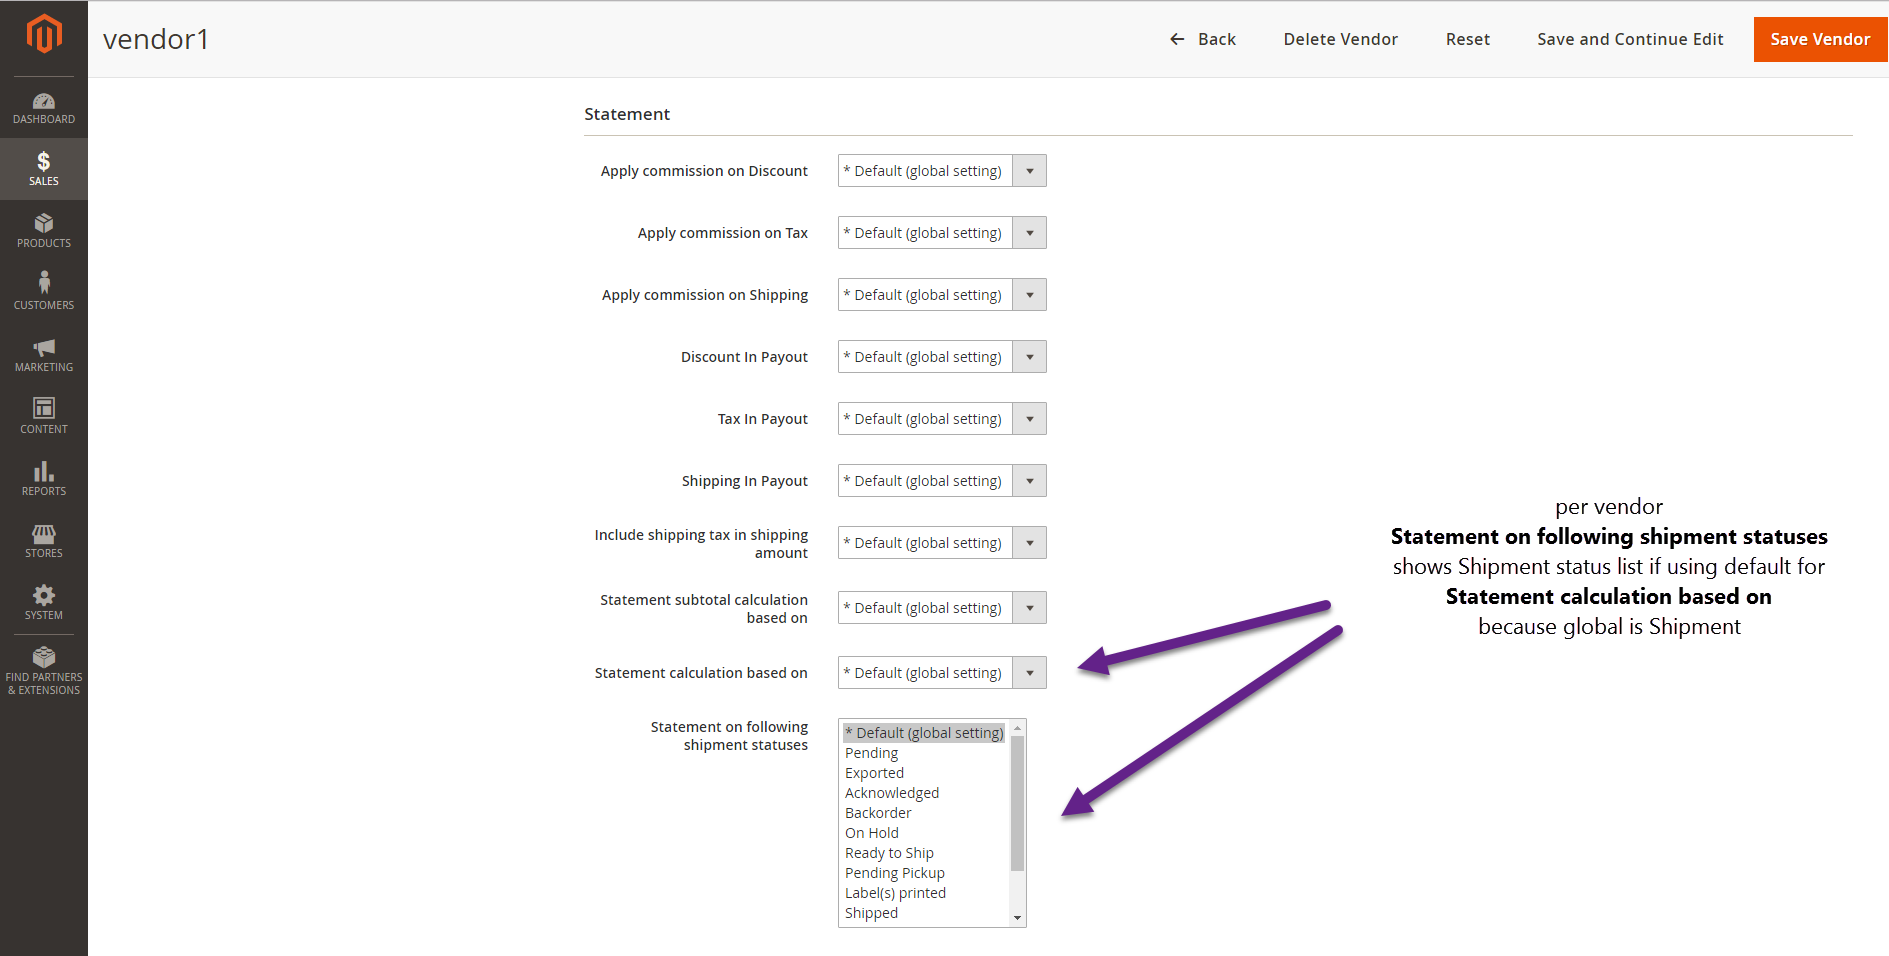Open Apply commission on Shipping dropdown

tap(942, 295)
